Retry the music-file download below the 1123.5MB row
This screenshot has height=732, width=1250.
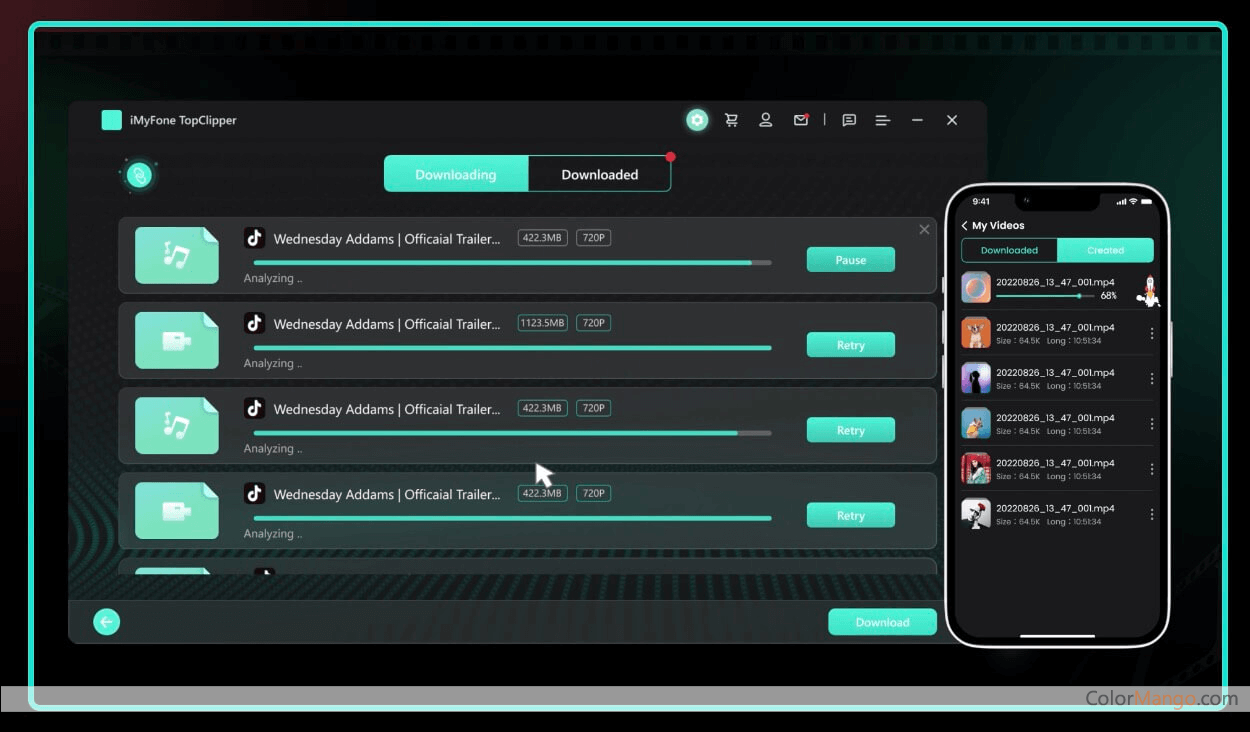pos(851,430)
